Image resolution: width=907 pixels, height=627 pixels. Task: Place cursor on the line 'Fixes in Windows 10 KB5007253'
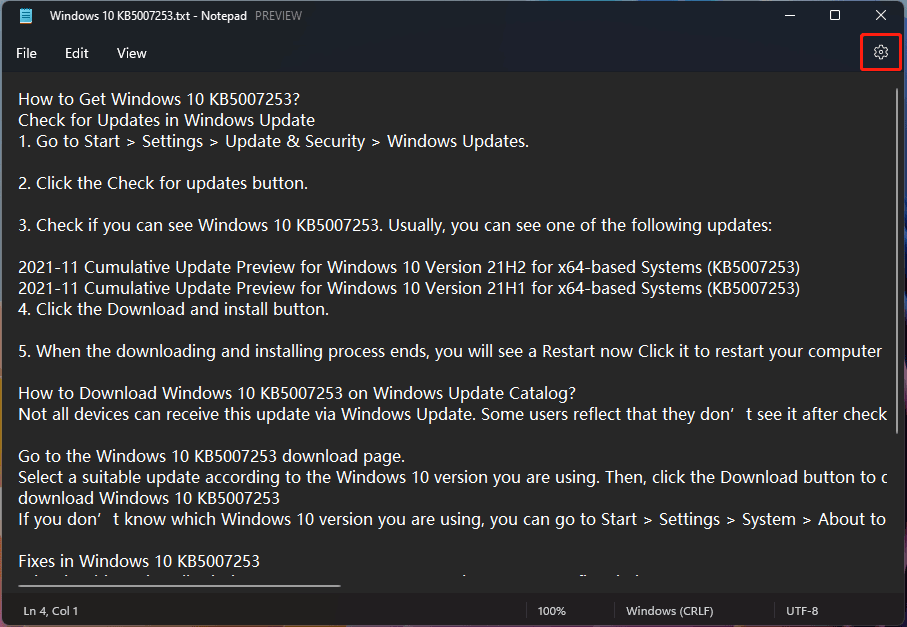pos(139,561)
